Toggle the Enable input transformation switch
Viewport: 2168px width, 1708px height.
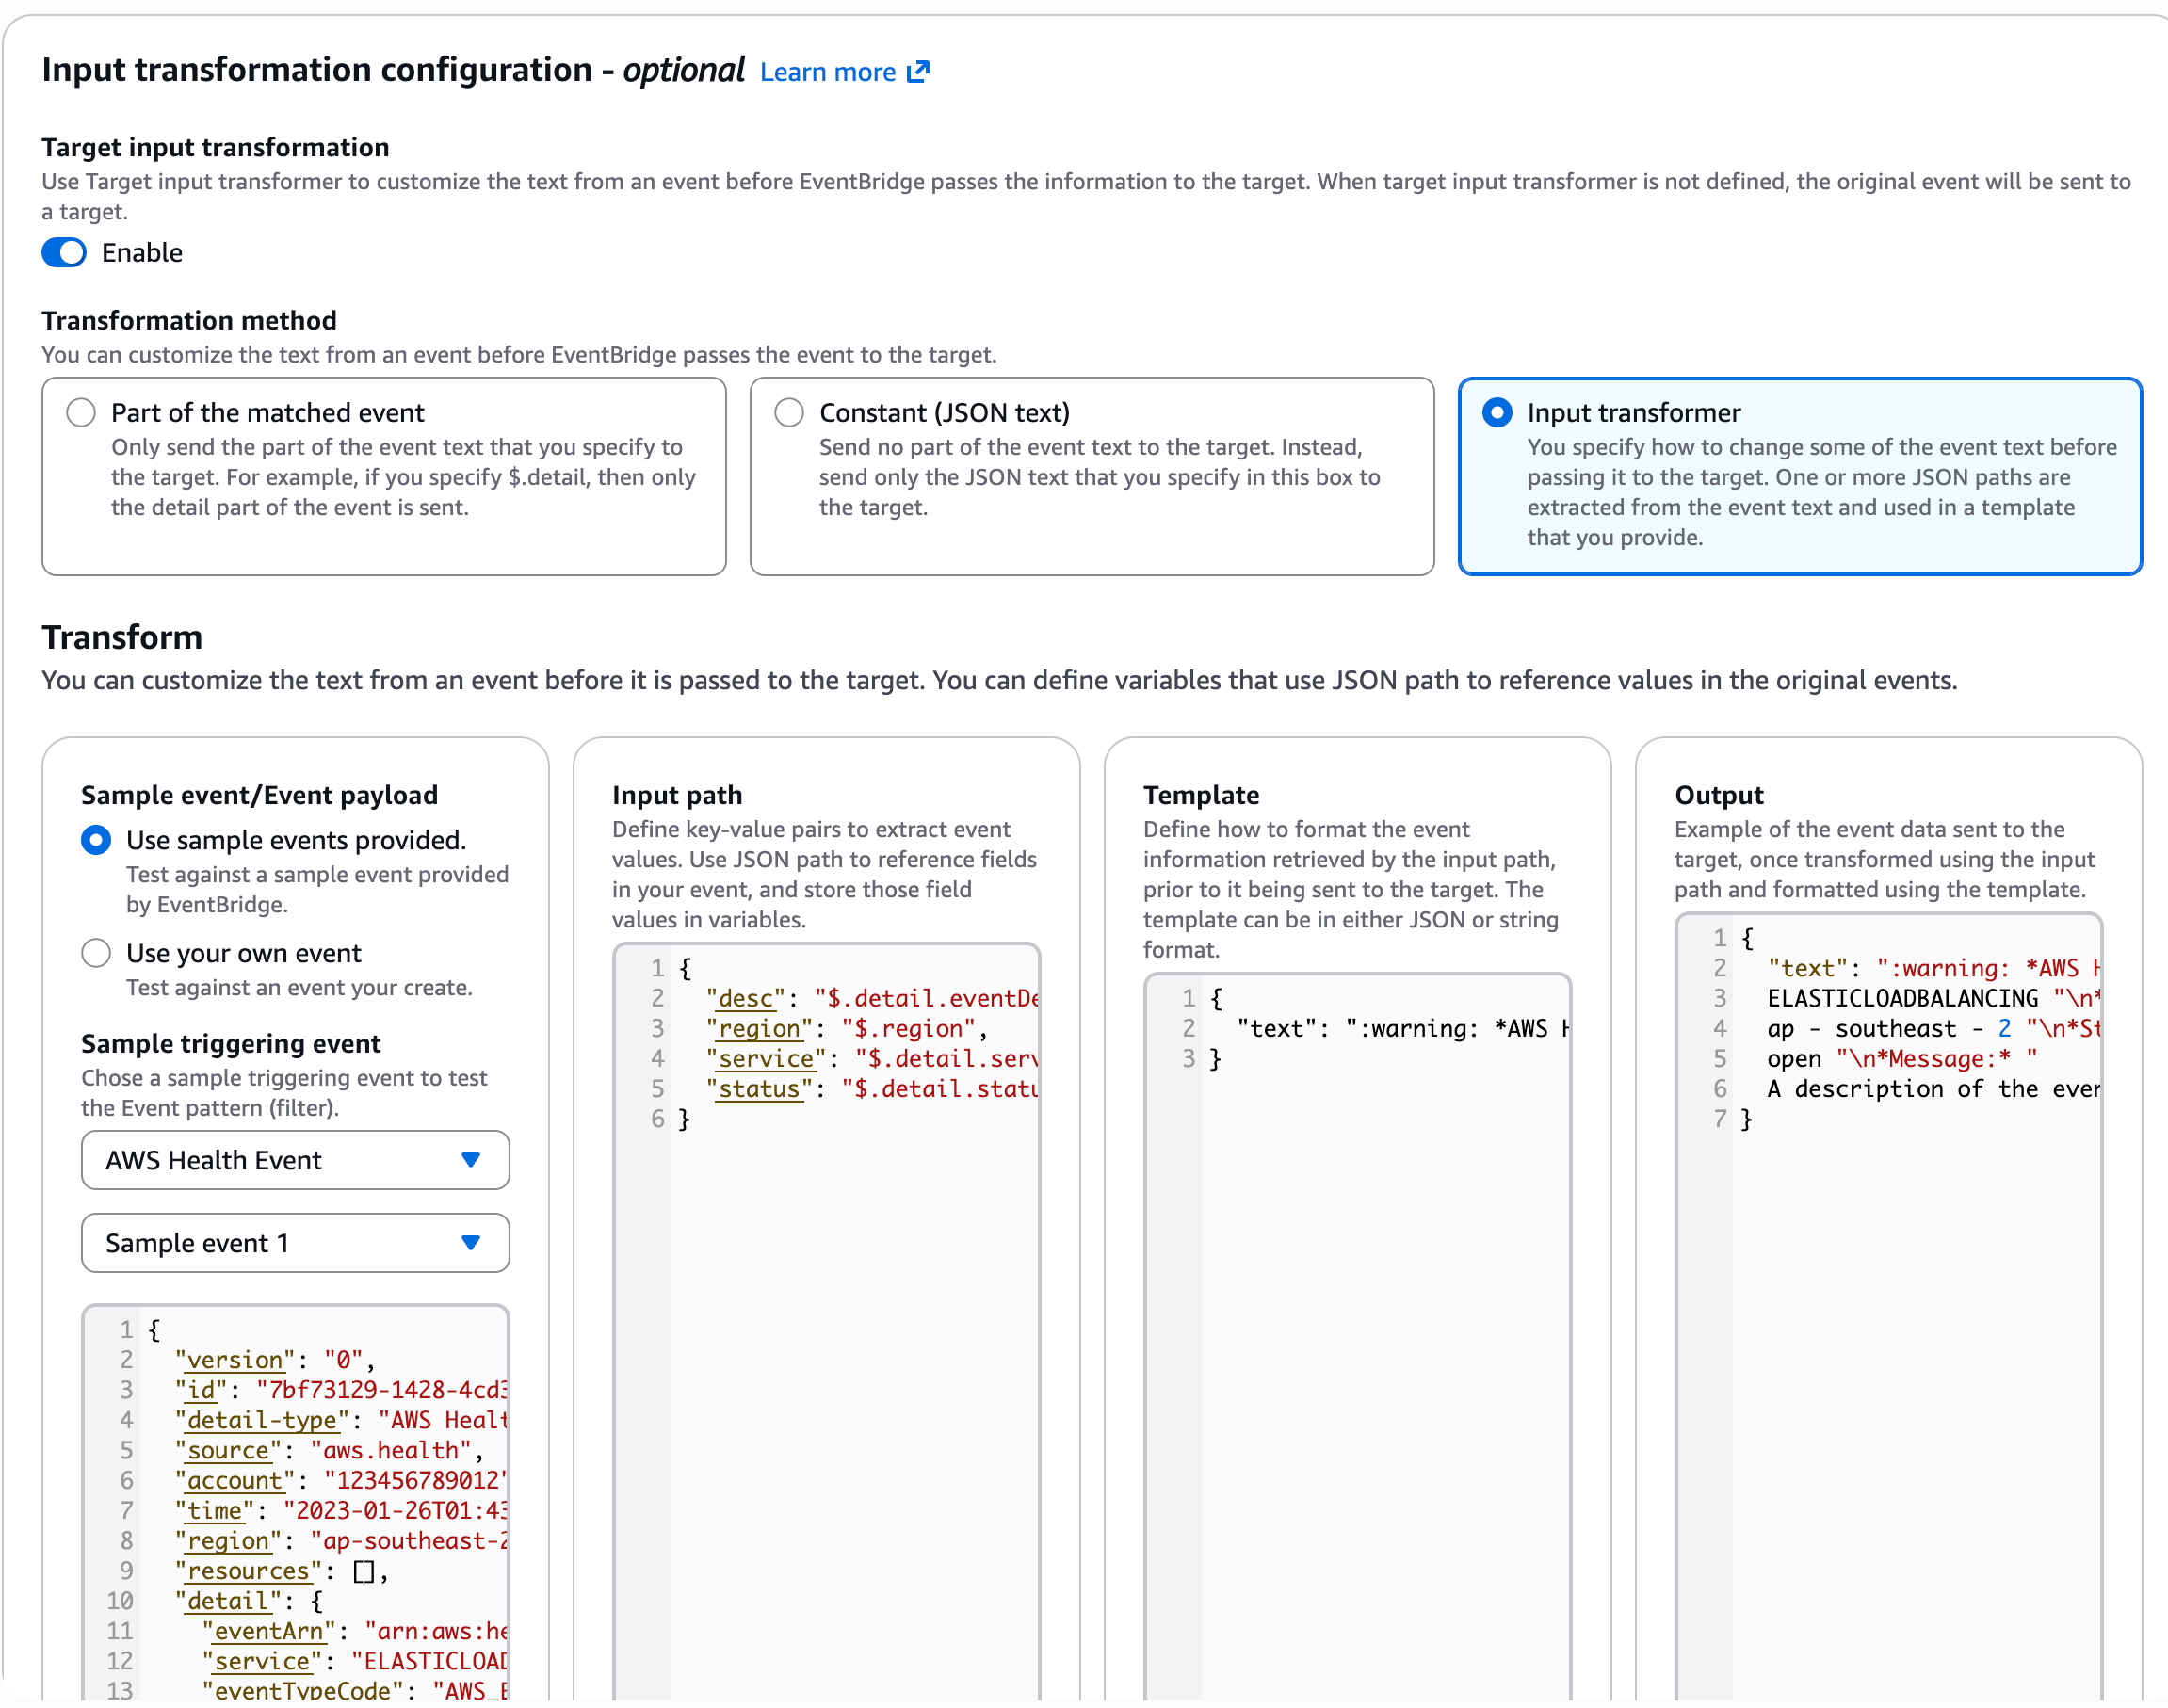coord(64,252)
